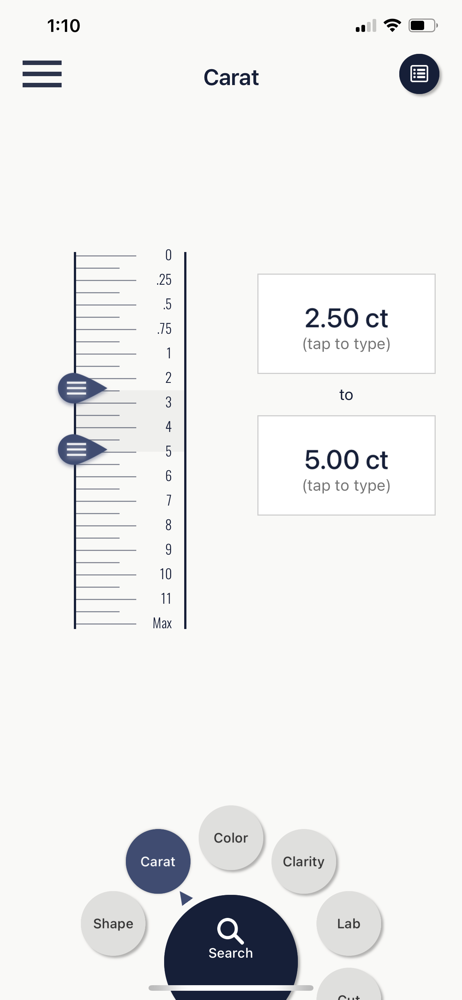The height and width of the screenshot is (1000, 462).
Task: Tap the Max mark on carat scale
Action: (x=162, y=623)
